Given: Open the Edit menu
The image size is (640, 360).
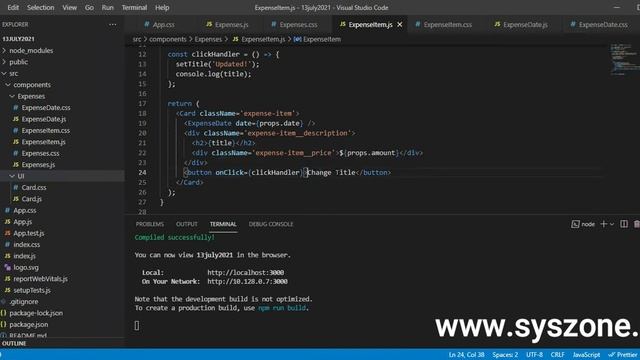Looking at the screenshot, I should [13, 7].
